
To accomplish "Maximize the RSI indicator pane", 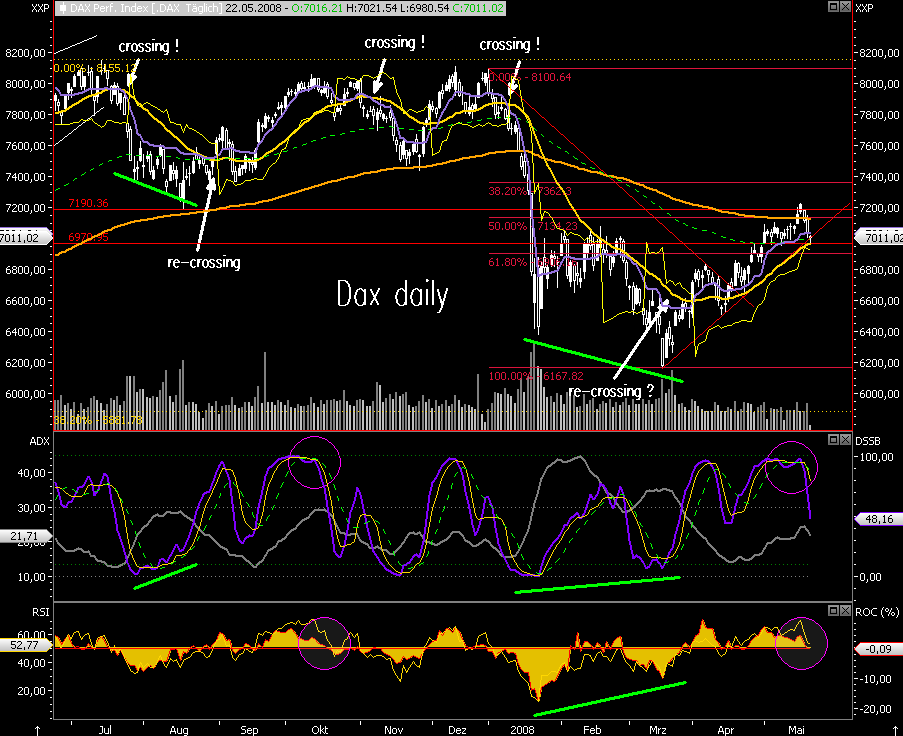I will pyautogui.click(x=833, y=610).
